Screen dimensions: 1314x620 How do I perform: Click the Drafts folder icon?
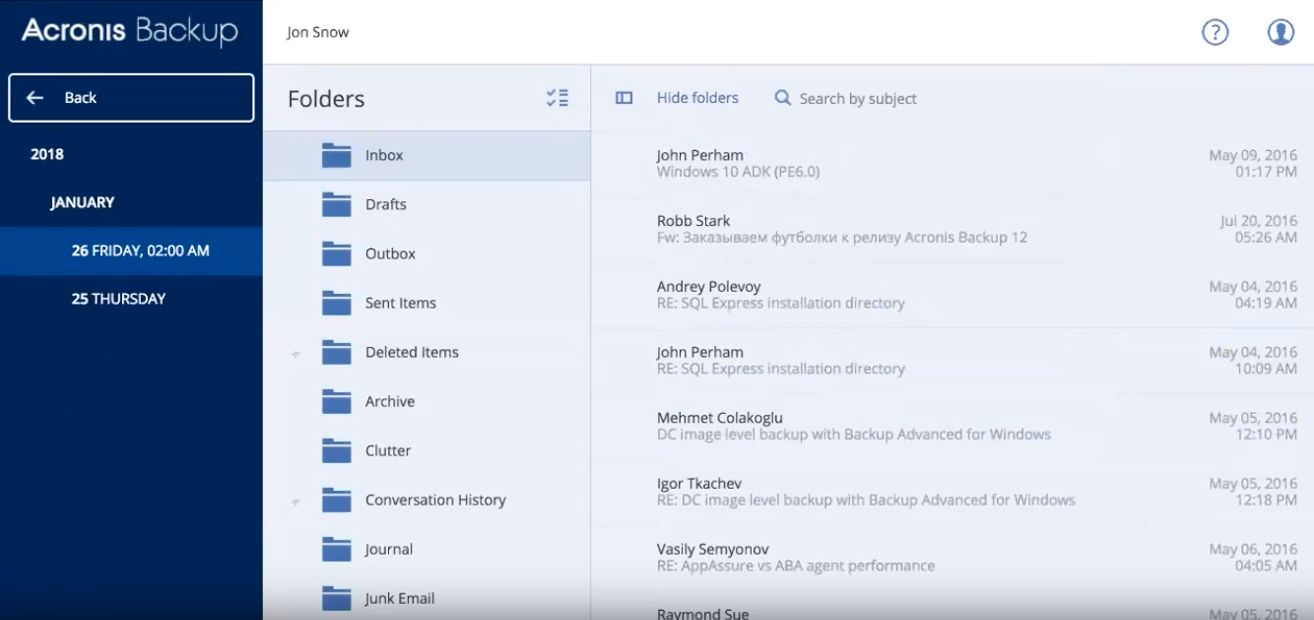337,204
